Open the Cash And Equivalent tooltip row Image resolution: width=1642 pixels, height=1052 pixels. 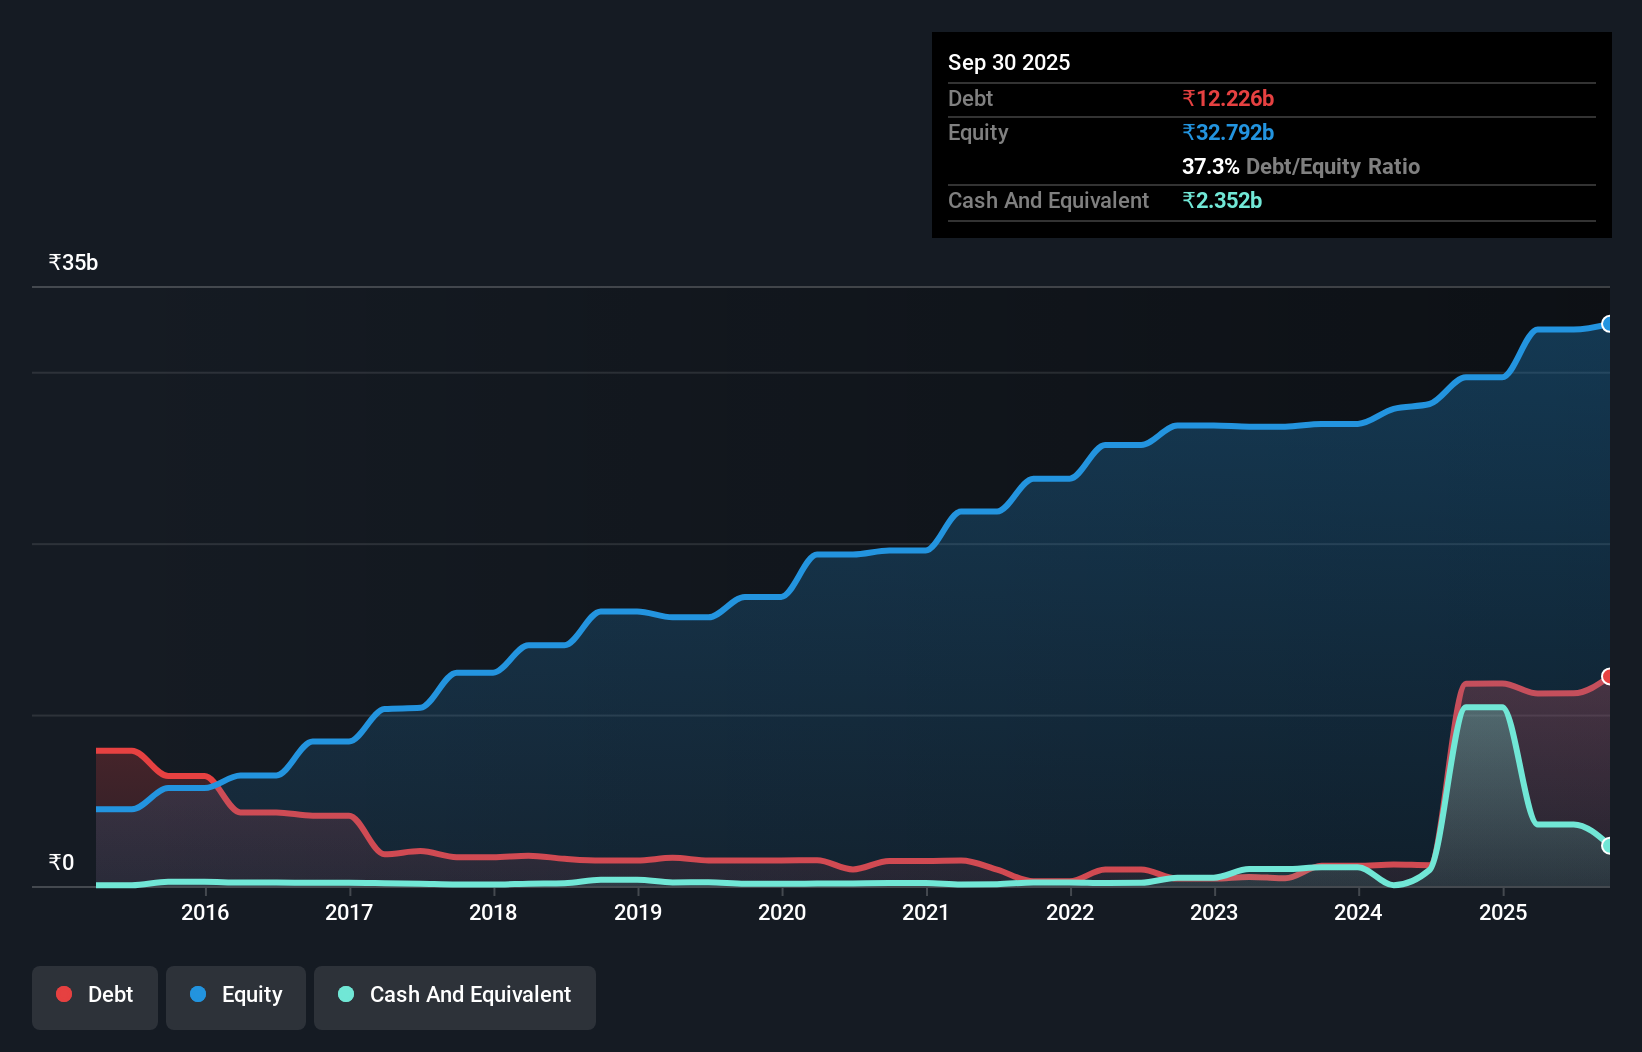(x=1047, y=200)
